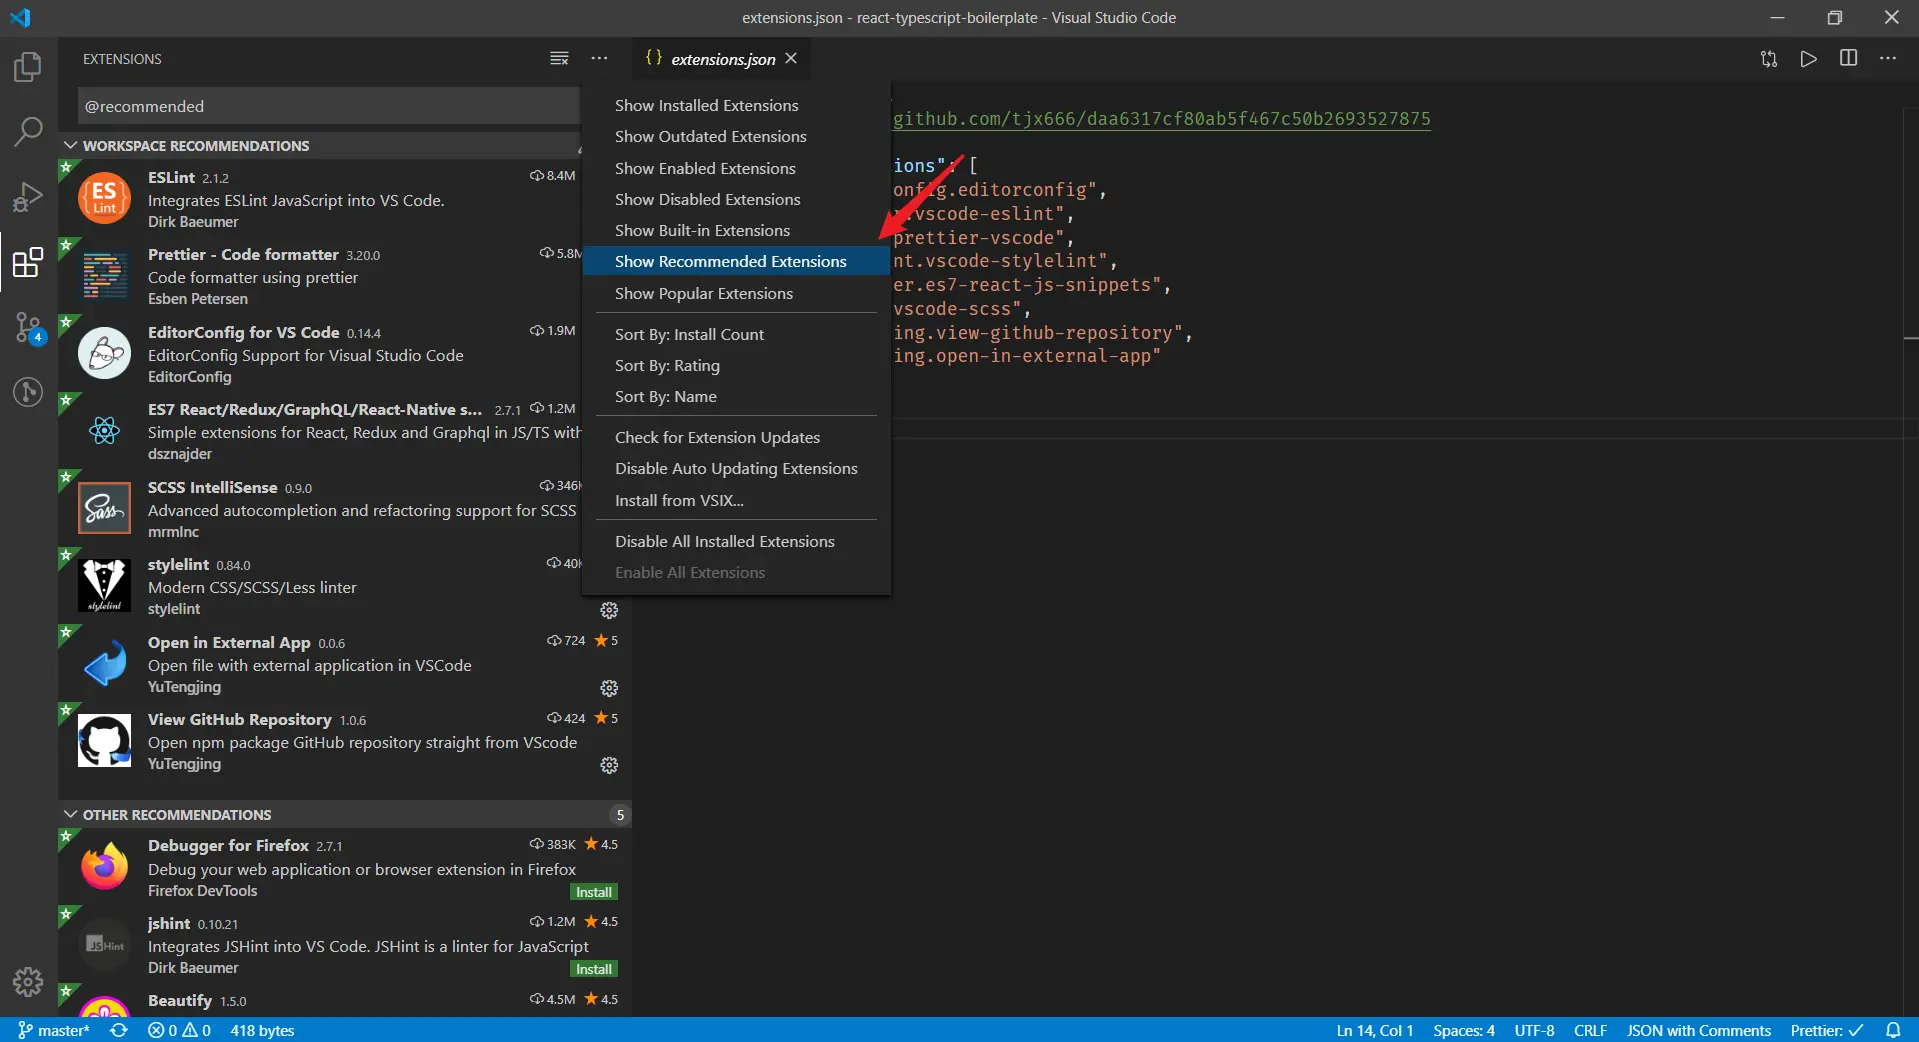Screen dimensions: 1919x1042
Task: Select Show Recommended Extensions menu entry
Action: 728,261
